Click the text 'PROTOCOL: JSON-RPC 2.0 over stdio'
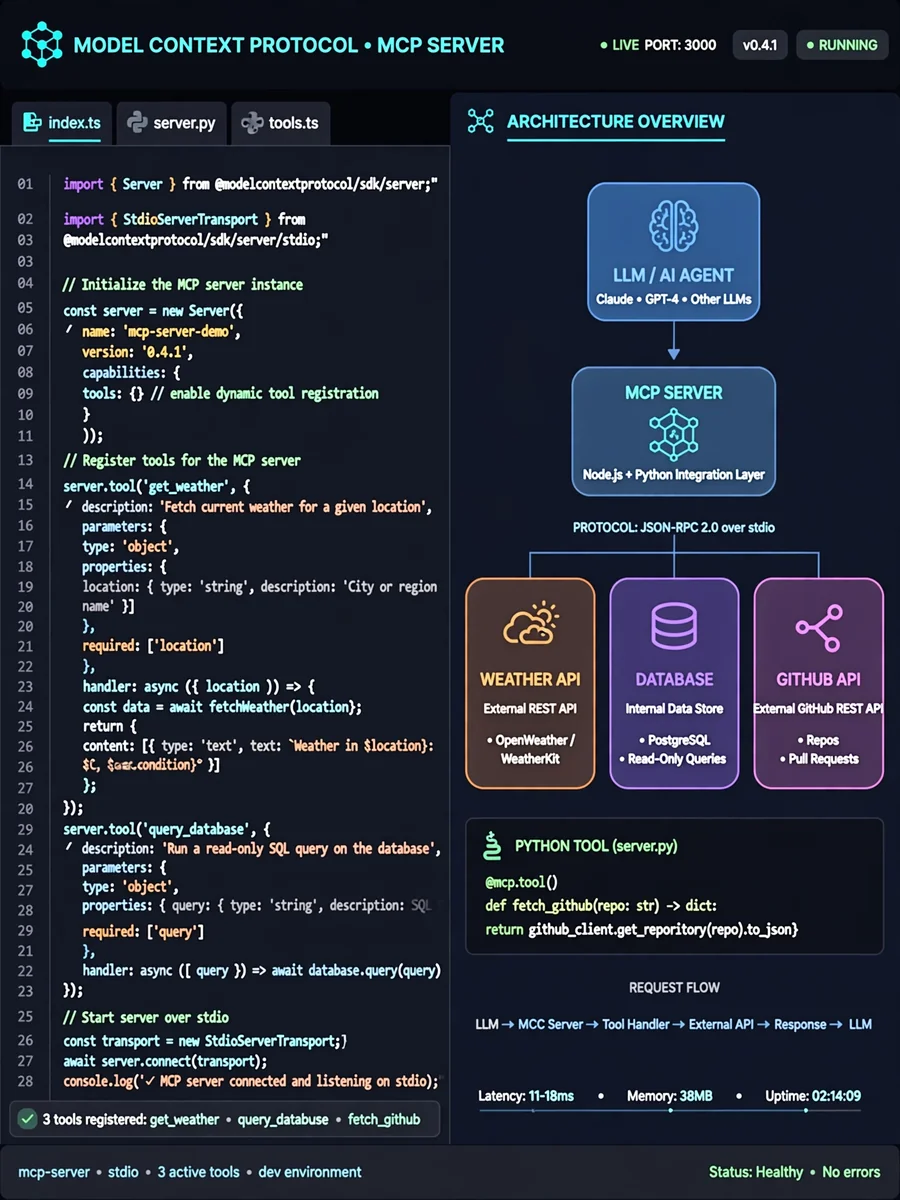The height and width of the screenshot is (1200, 900). tap(674, 527)
